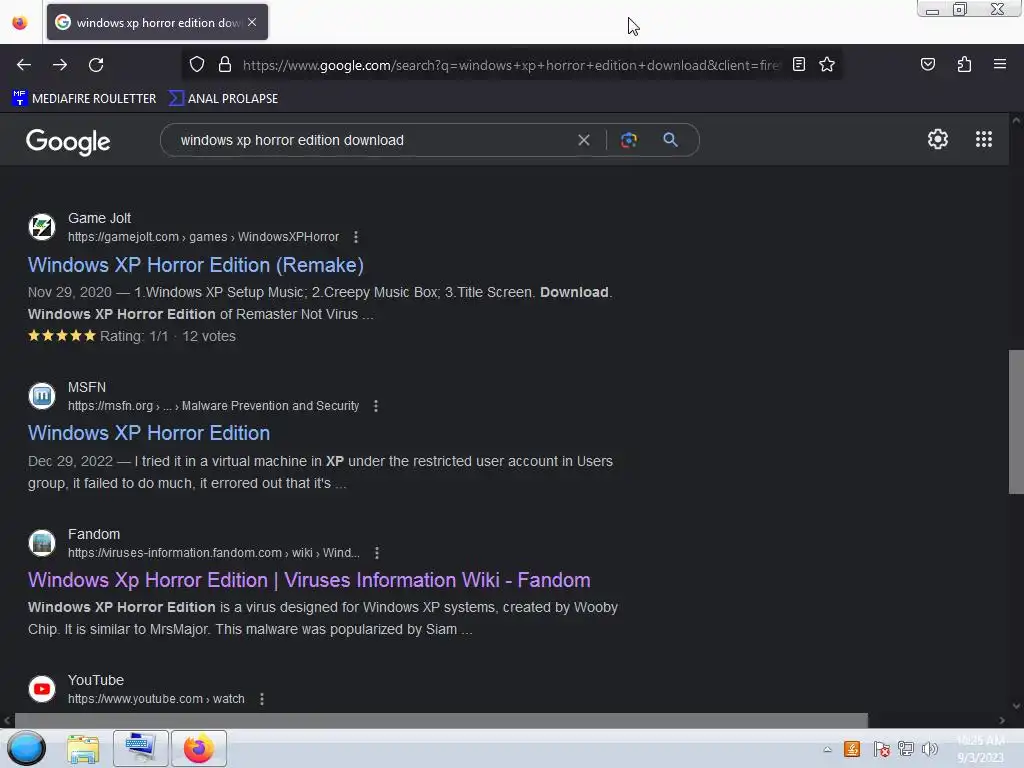The width and height of the screenshot is (1024, 768).
Task: Click the gamejolt.com breadcrumb URL
Action: tap(203, 237)
